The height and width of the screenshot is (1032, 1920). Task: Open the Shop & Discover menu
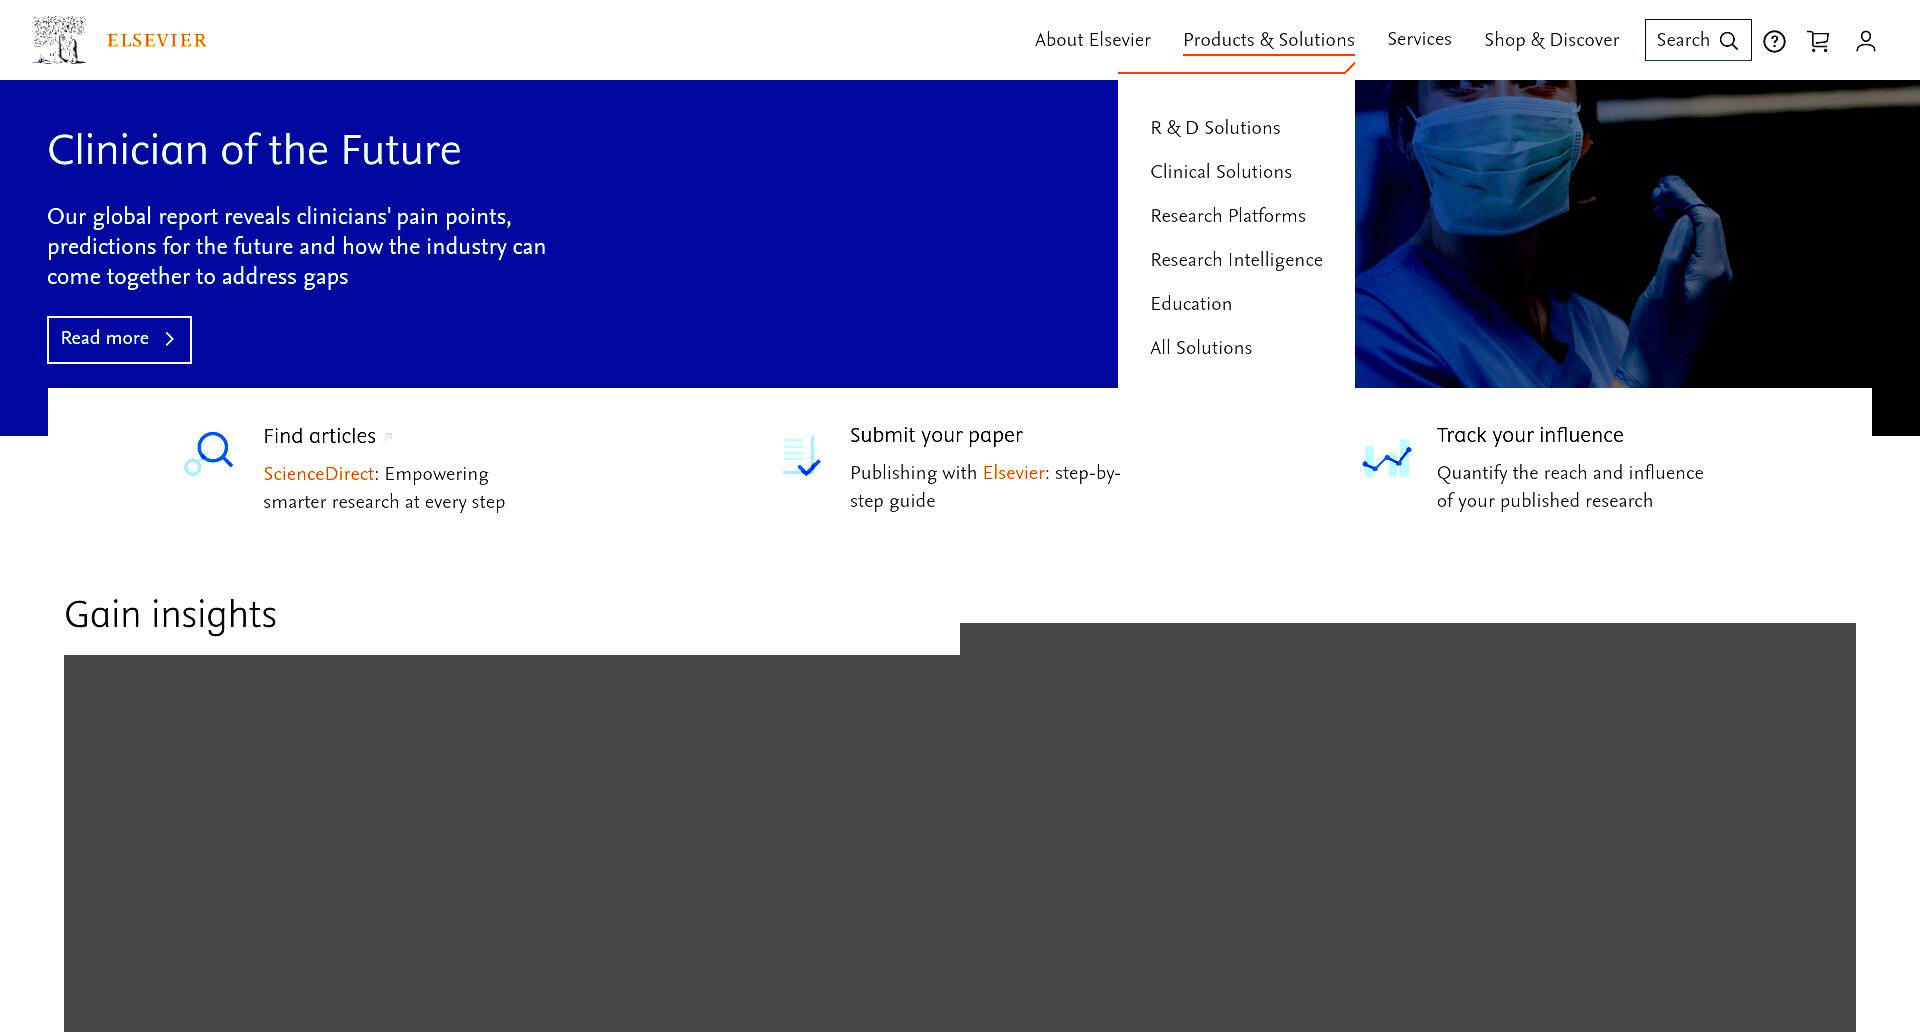(x=1551, y=40)
